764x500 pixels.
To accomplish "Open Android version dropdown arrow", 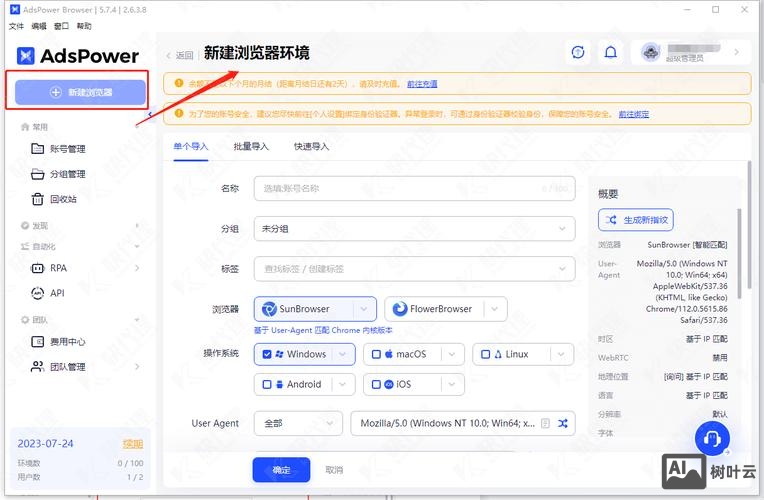I will click(343, 385).
